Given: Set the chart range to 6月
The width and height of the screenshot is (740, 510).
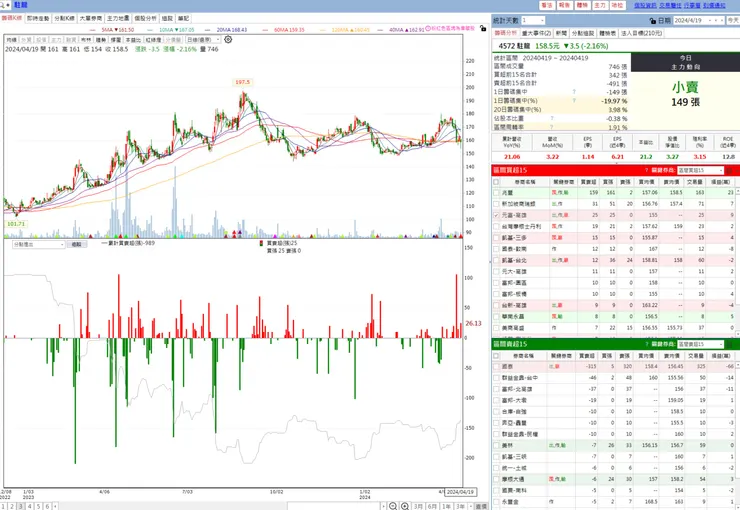Looking at the screenshot, I should (x=432, y=506).
